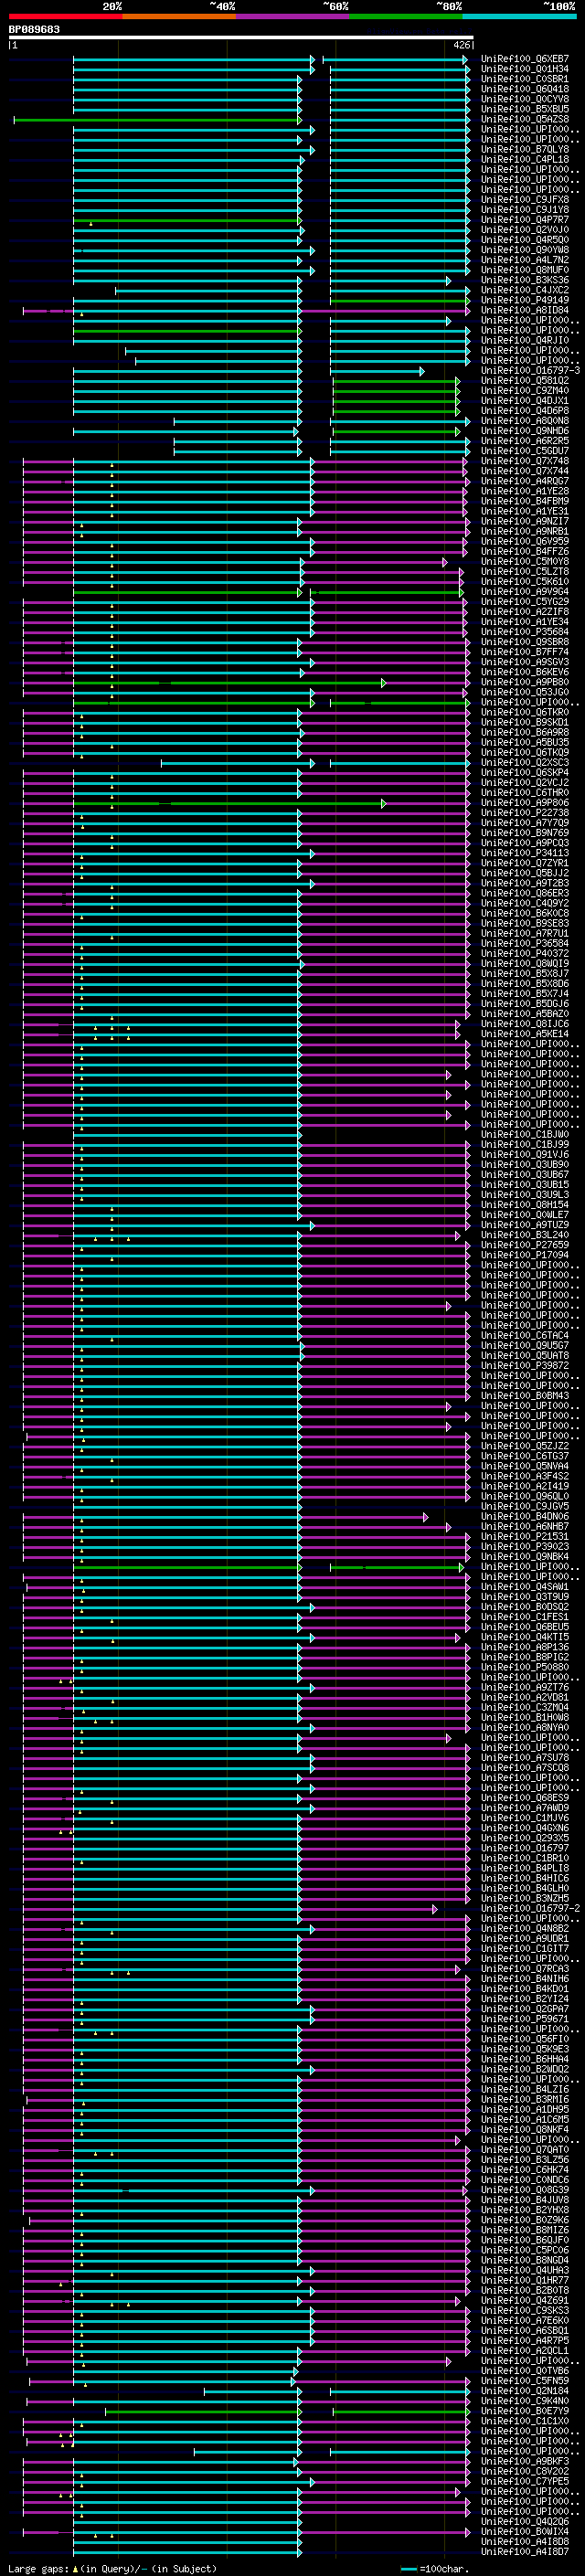Select hit label UniRef100_C4JXC2

pos(524,290)
